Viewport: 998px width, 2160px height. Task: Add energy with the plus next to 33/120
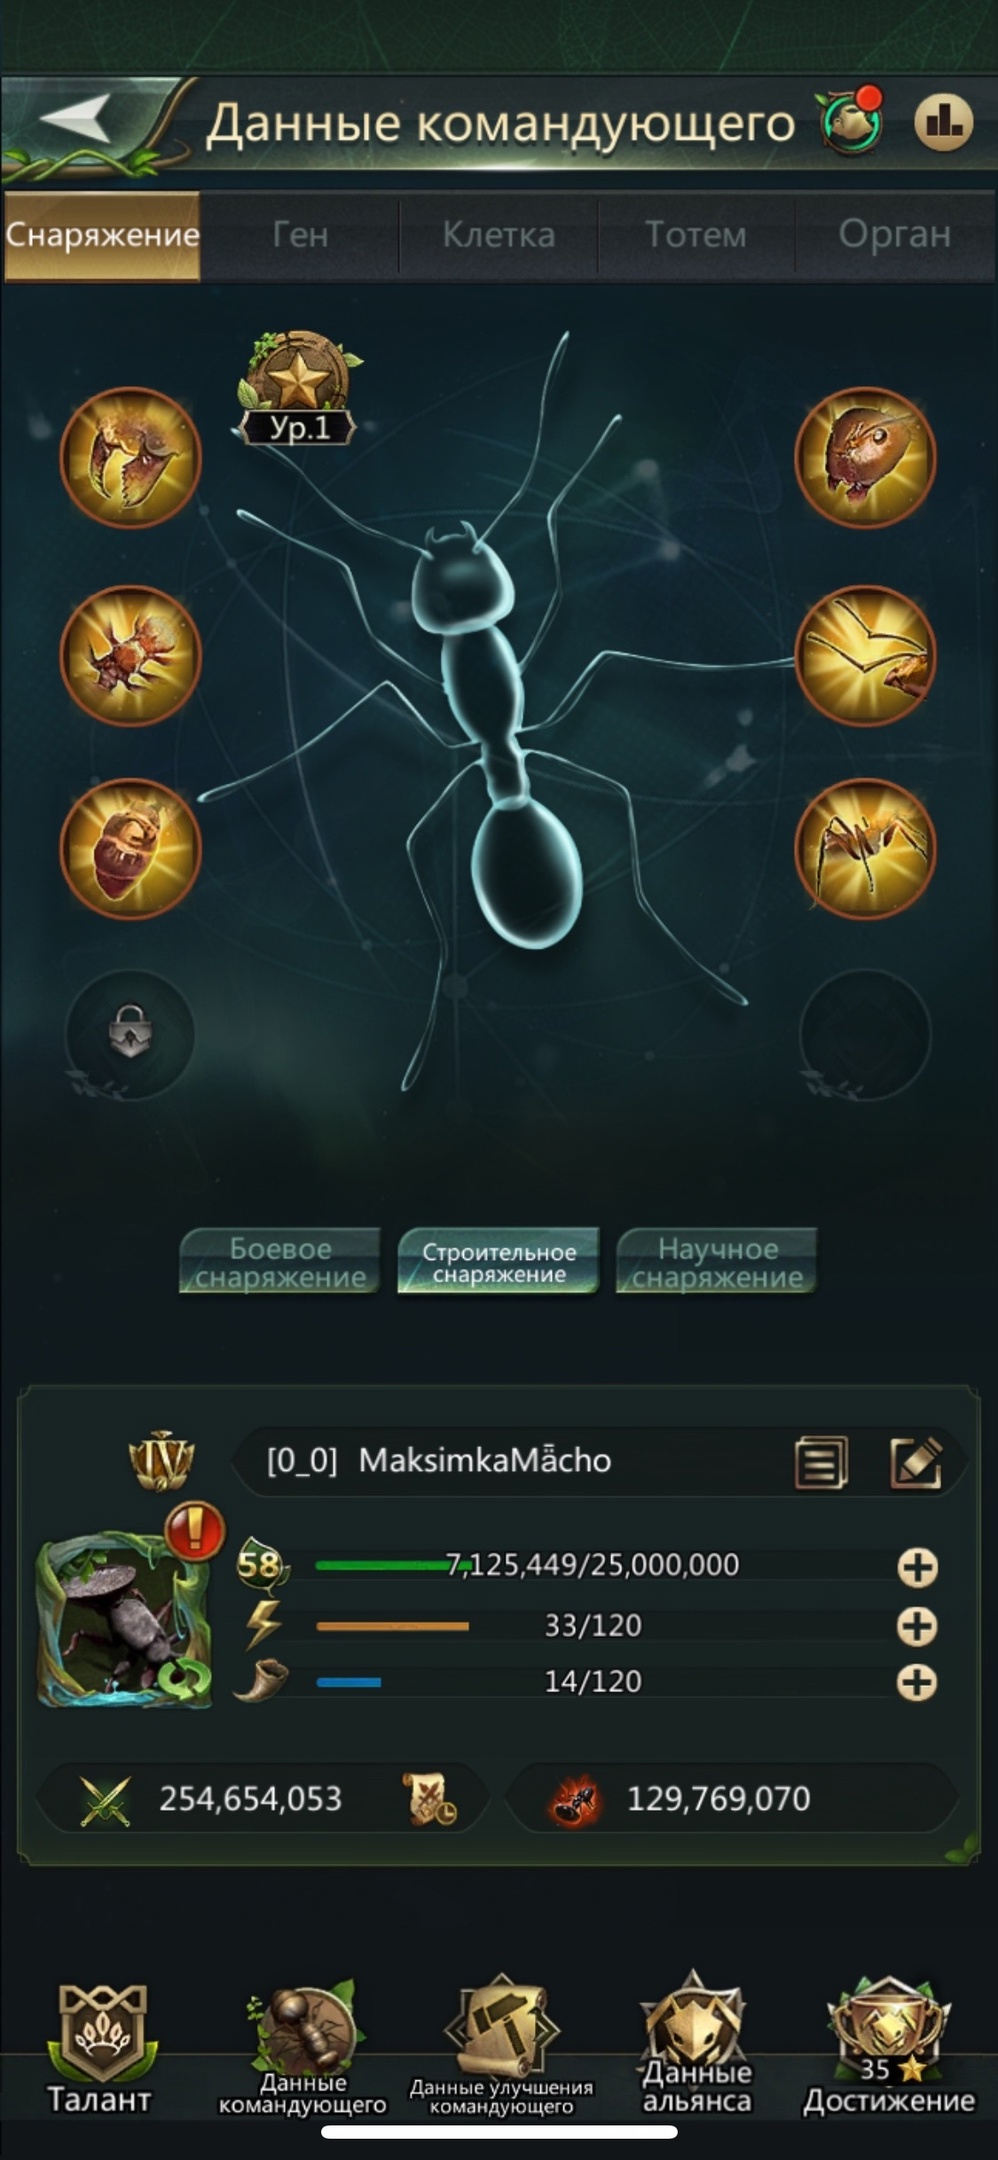tap(917, 1626)
